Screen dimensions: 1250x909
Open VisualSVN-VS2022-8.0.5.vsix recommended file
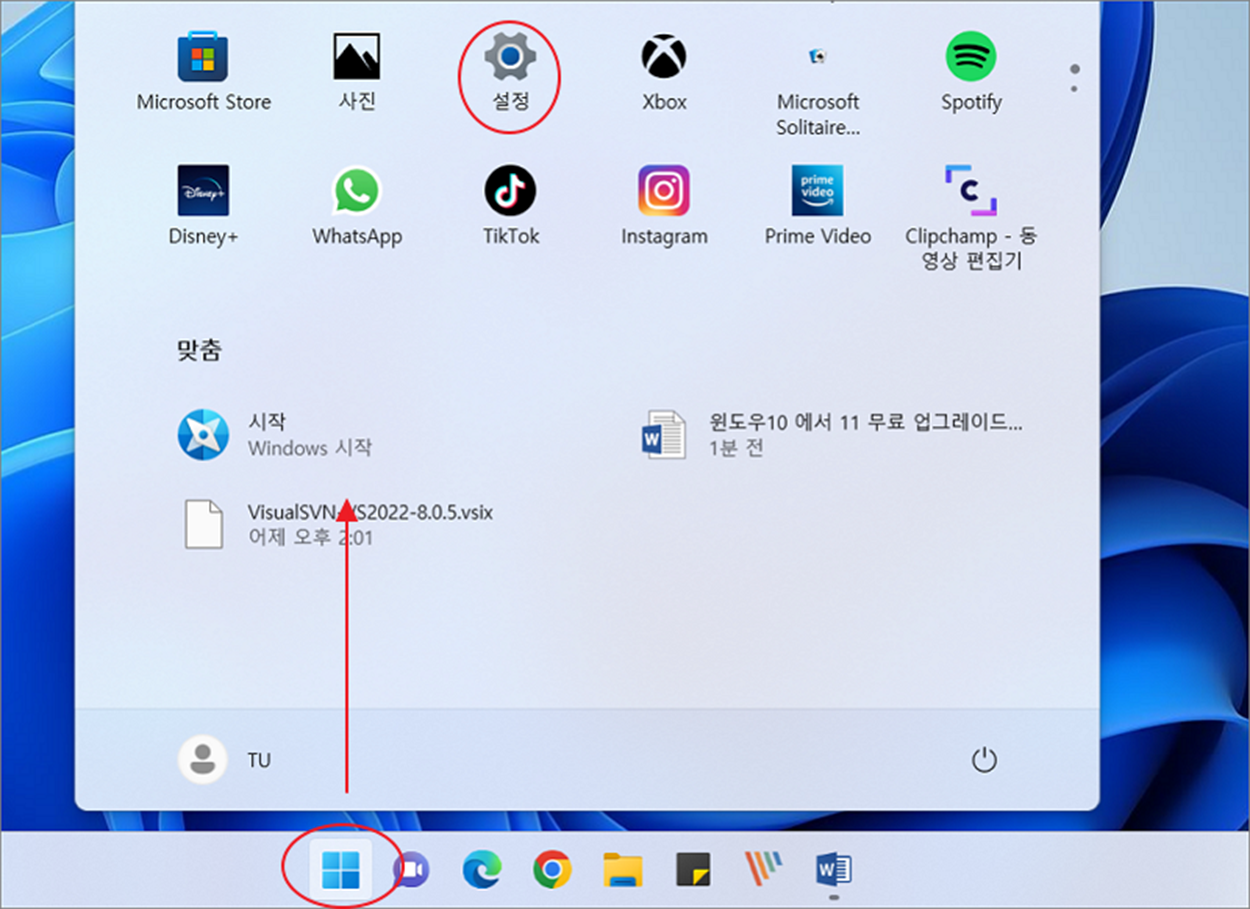[x=338, y=525]
